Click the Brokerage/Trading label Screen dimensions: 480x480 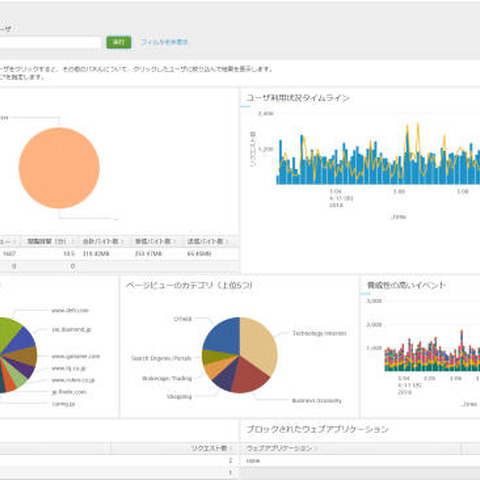167,378
